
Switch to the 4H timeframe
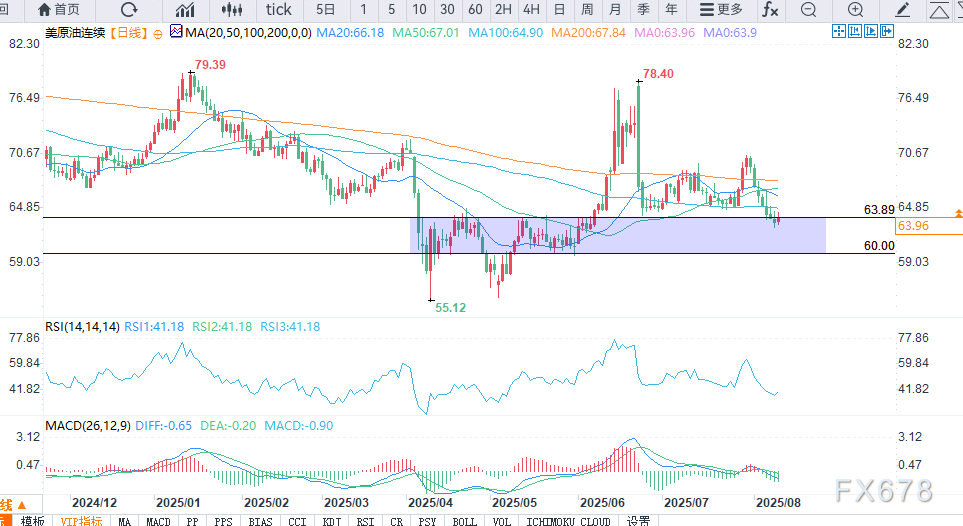coord(531,10)
